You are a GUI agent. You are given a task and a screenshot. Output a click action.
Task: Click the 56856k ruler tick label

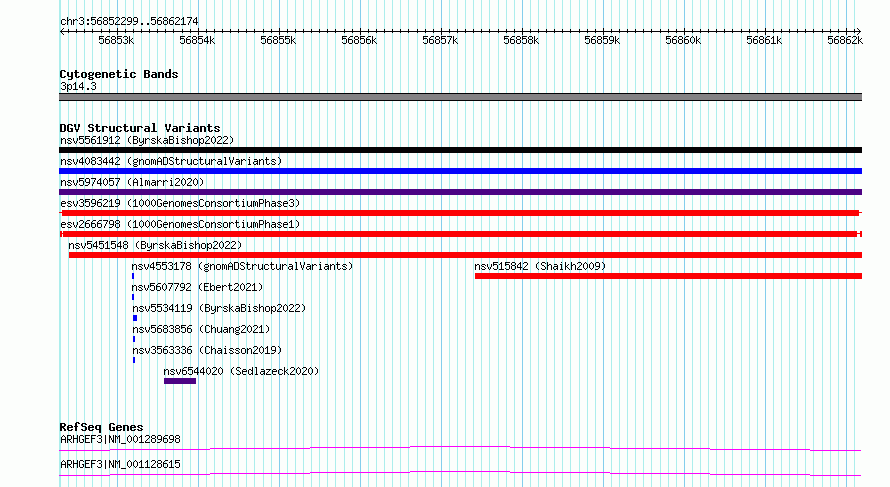359,40
